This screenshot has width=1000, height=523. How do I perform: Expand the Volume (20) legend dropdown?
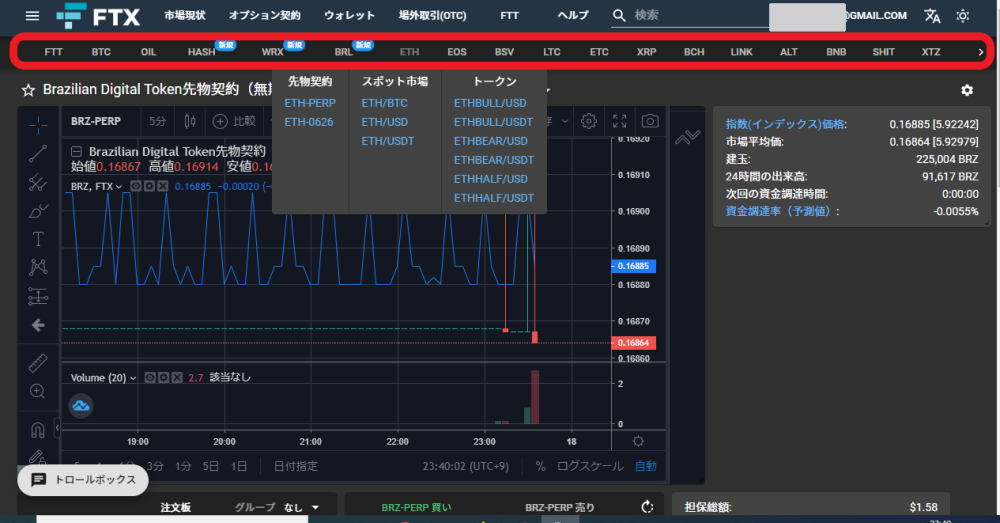point(133,378)
